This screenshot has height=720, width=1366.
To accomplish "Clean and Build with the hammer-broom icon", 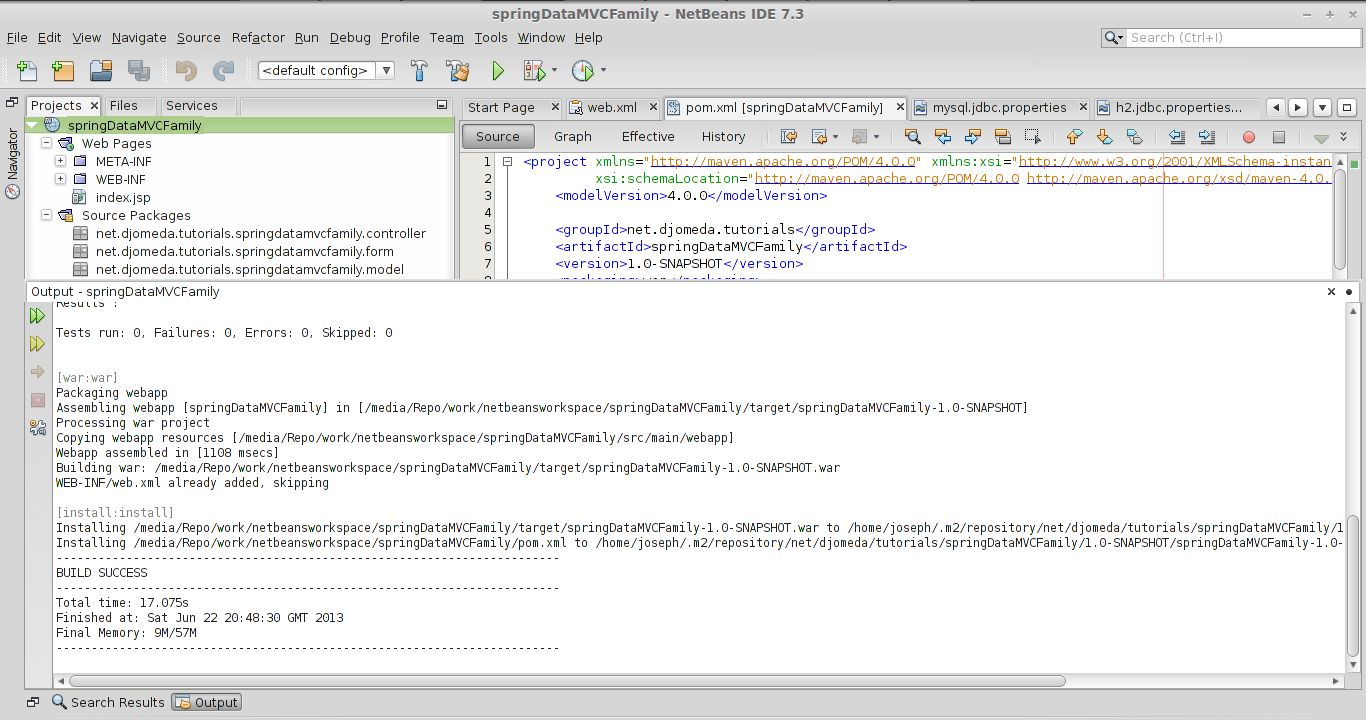I will click(458, 71).
